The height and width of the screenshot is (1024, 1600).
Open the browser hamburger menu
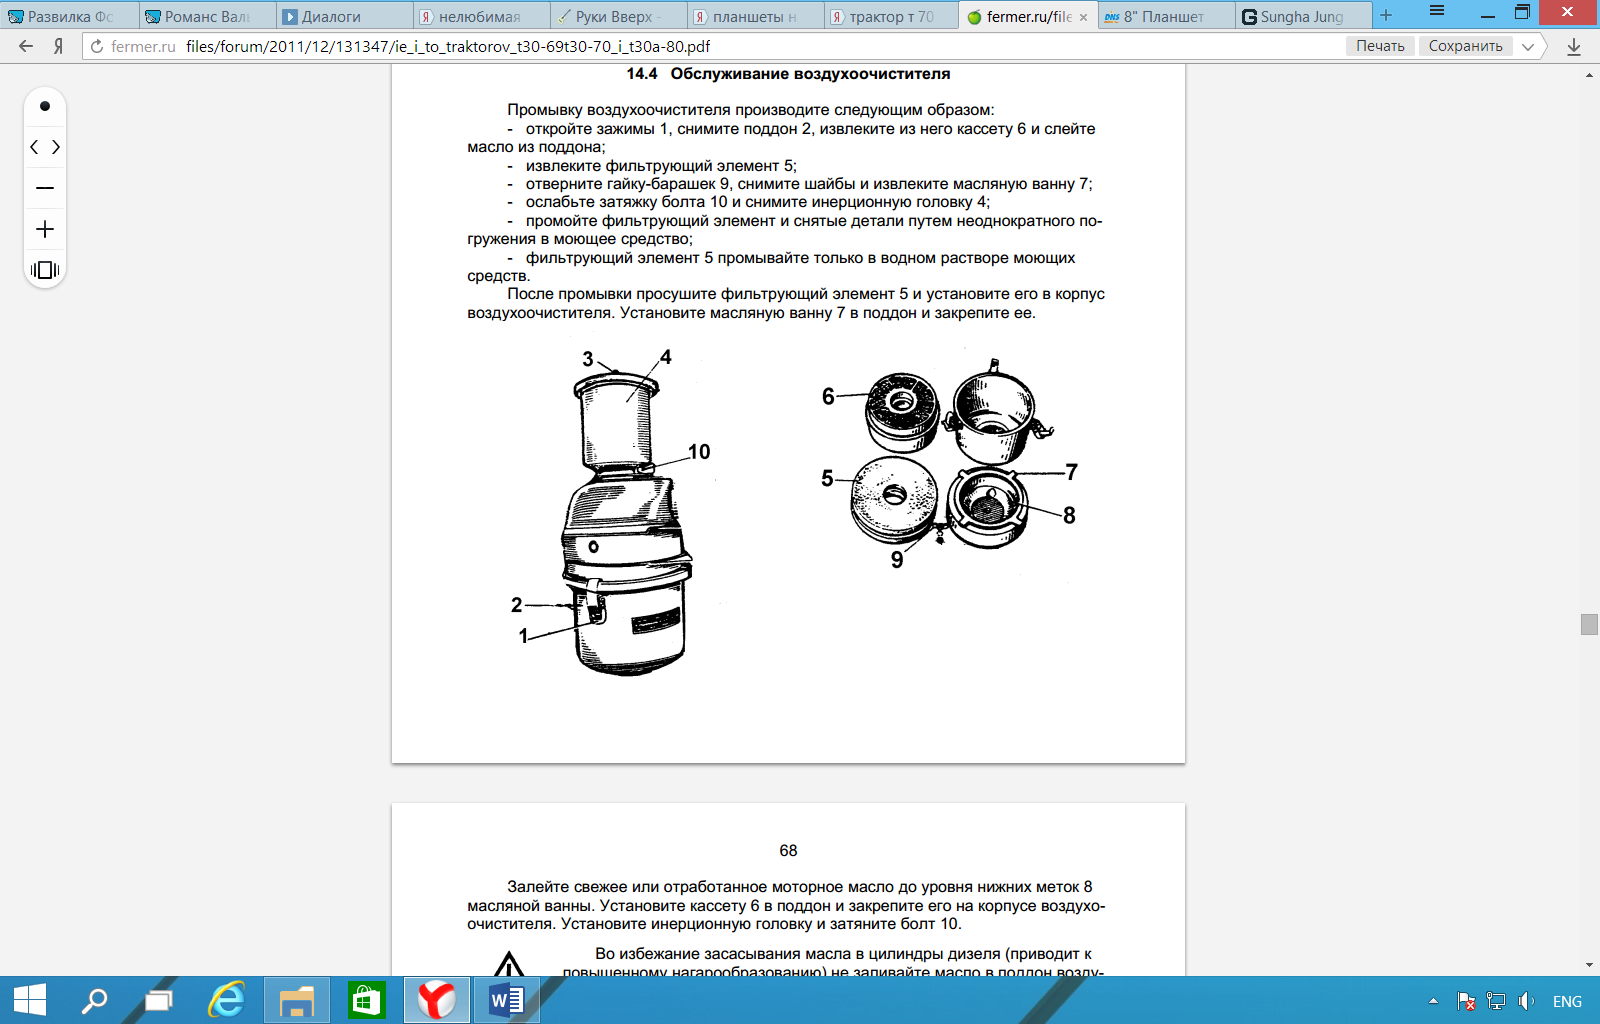(x=1437, y=12)
